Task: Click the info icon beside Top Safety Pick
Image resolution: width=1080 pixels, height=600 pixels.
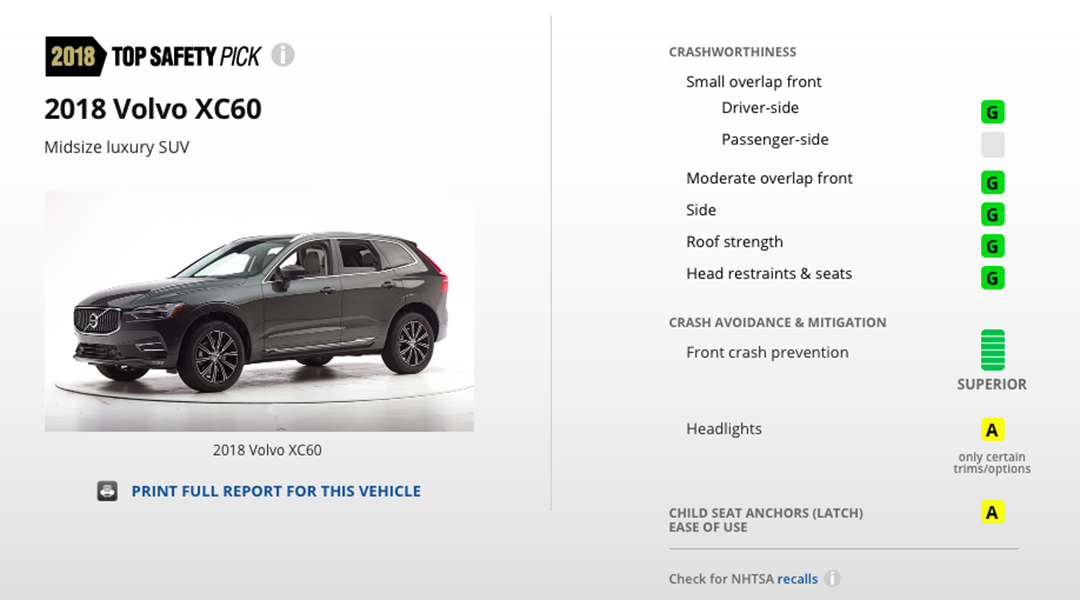Action: pyautogui.click(x=282, y=54)
